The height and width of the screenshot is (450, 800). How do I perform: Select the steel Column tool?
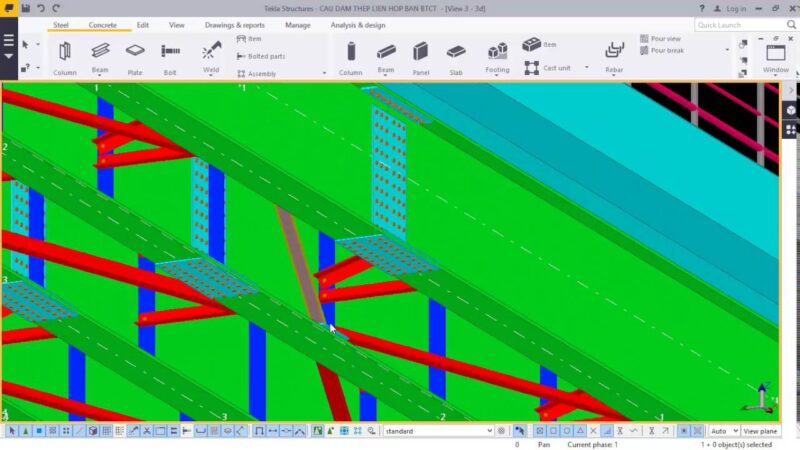point(65,58)
